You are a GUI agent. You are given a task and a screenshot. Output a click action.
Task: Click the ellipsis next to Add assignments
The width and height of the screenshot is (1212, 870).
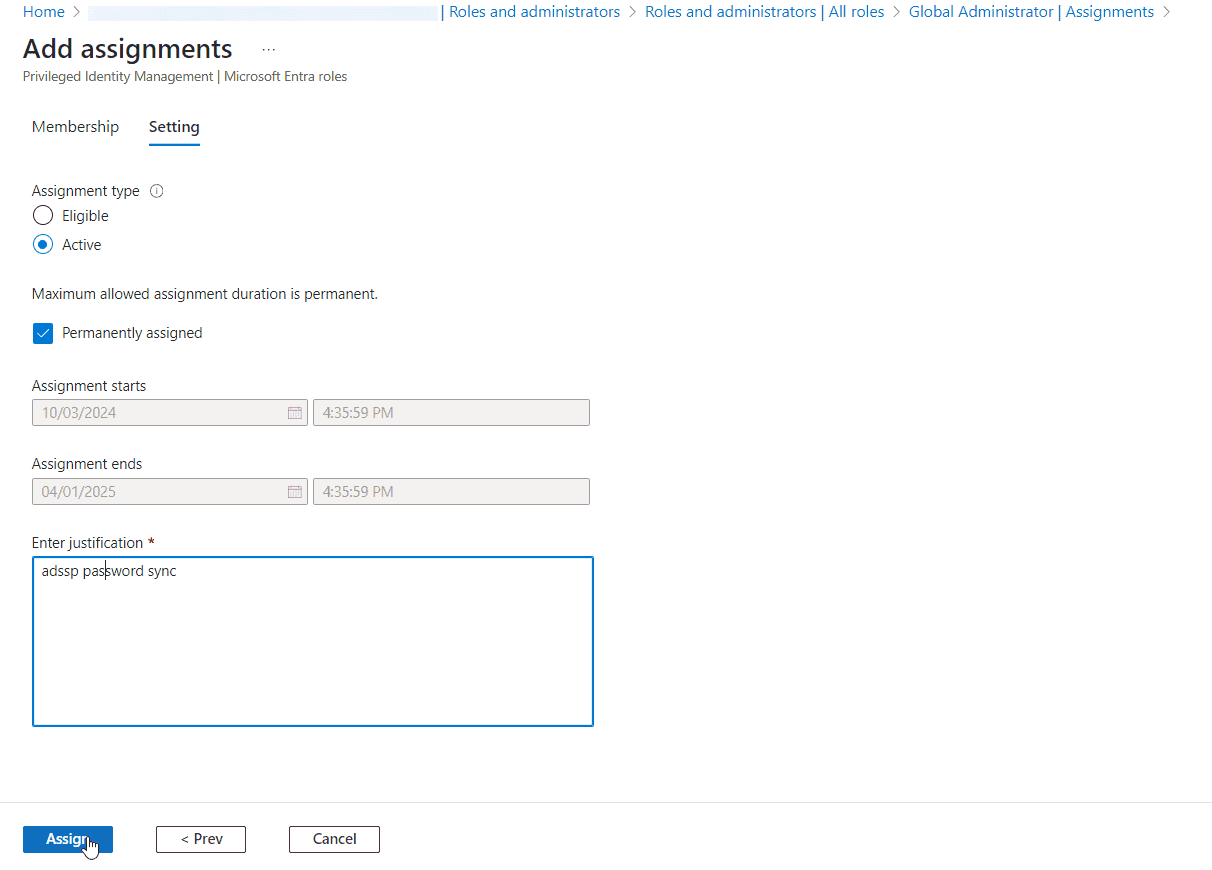(267, 49)
